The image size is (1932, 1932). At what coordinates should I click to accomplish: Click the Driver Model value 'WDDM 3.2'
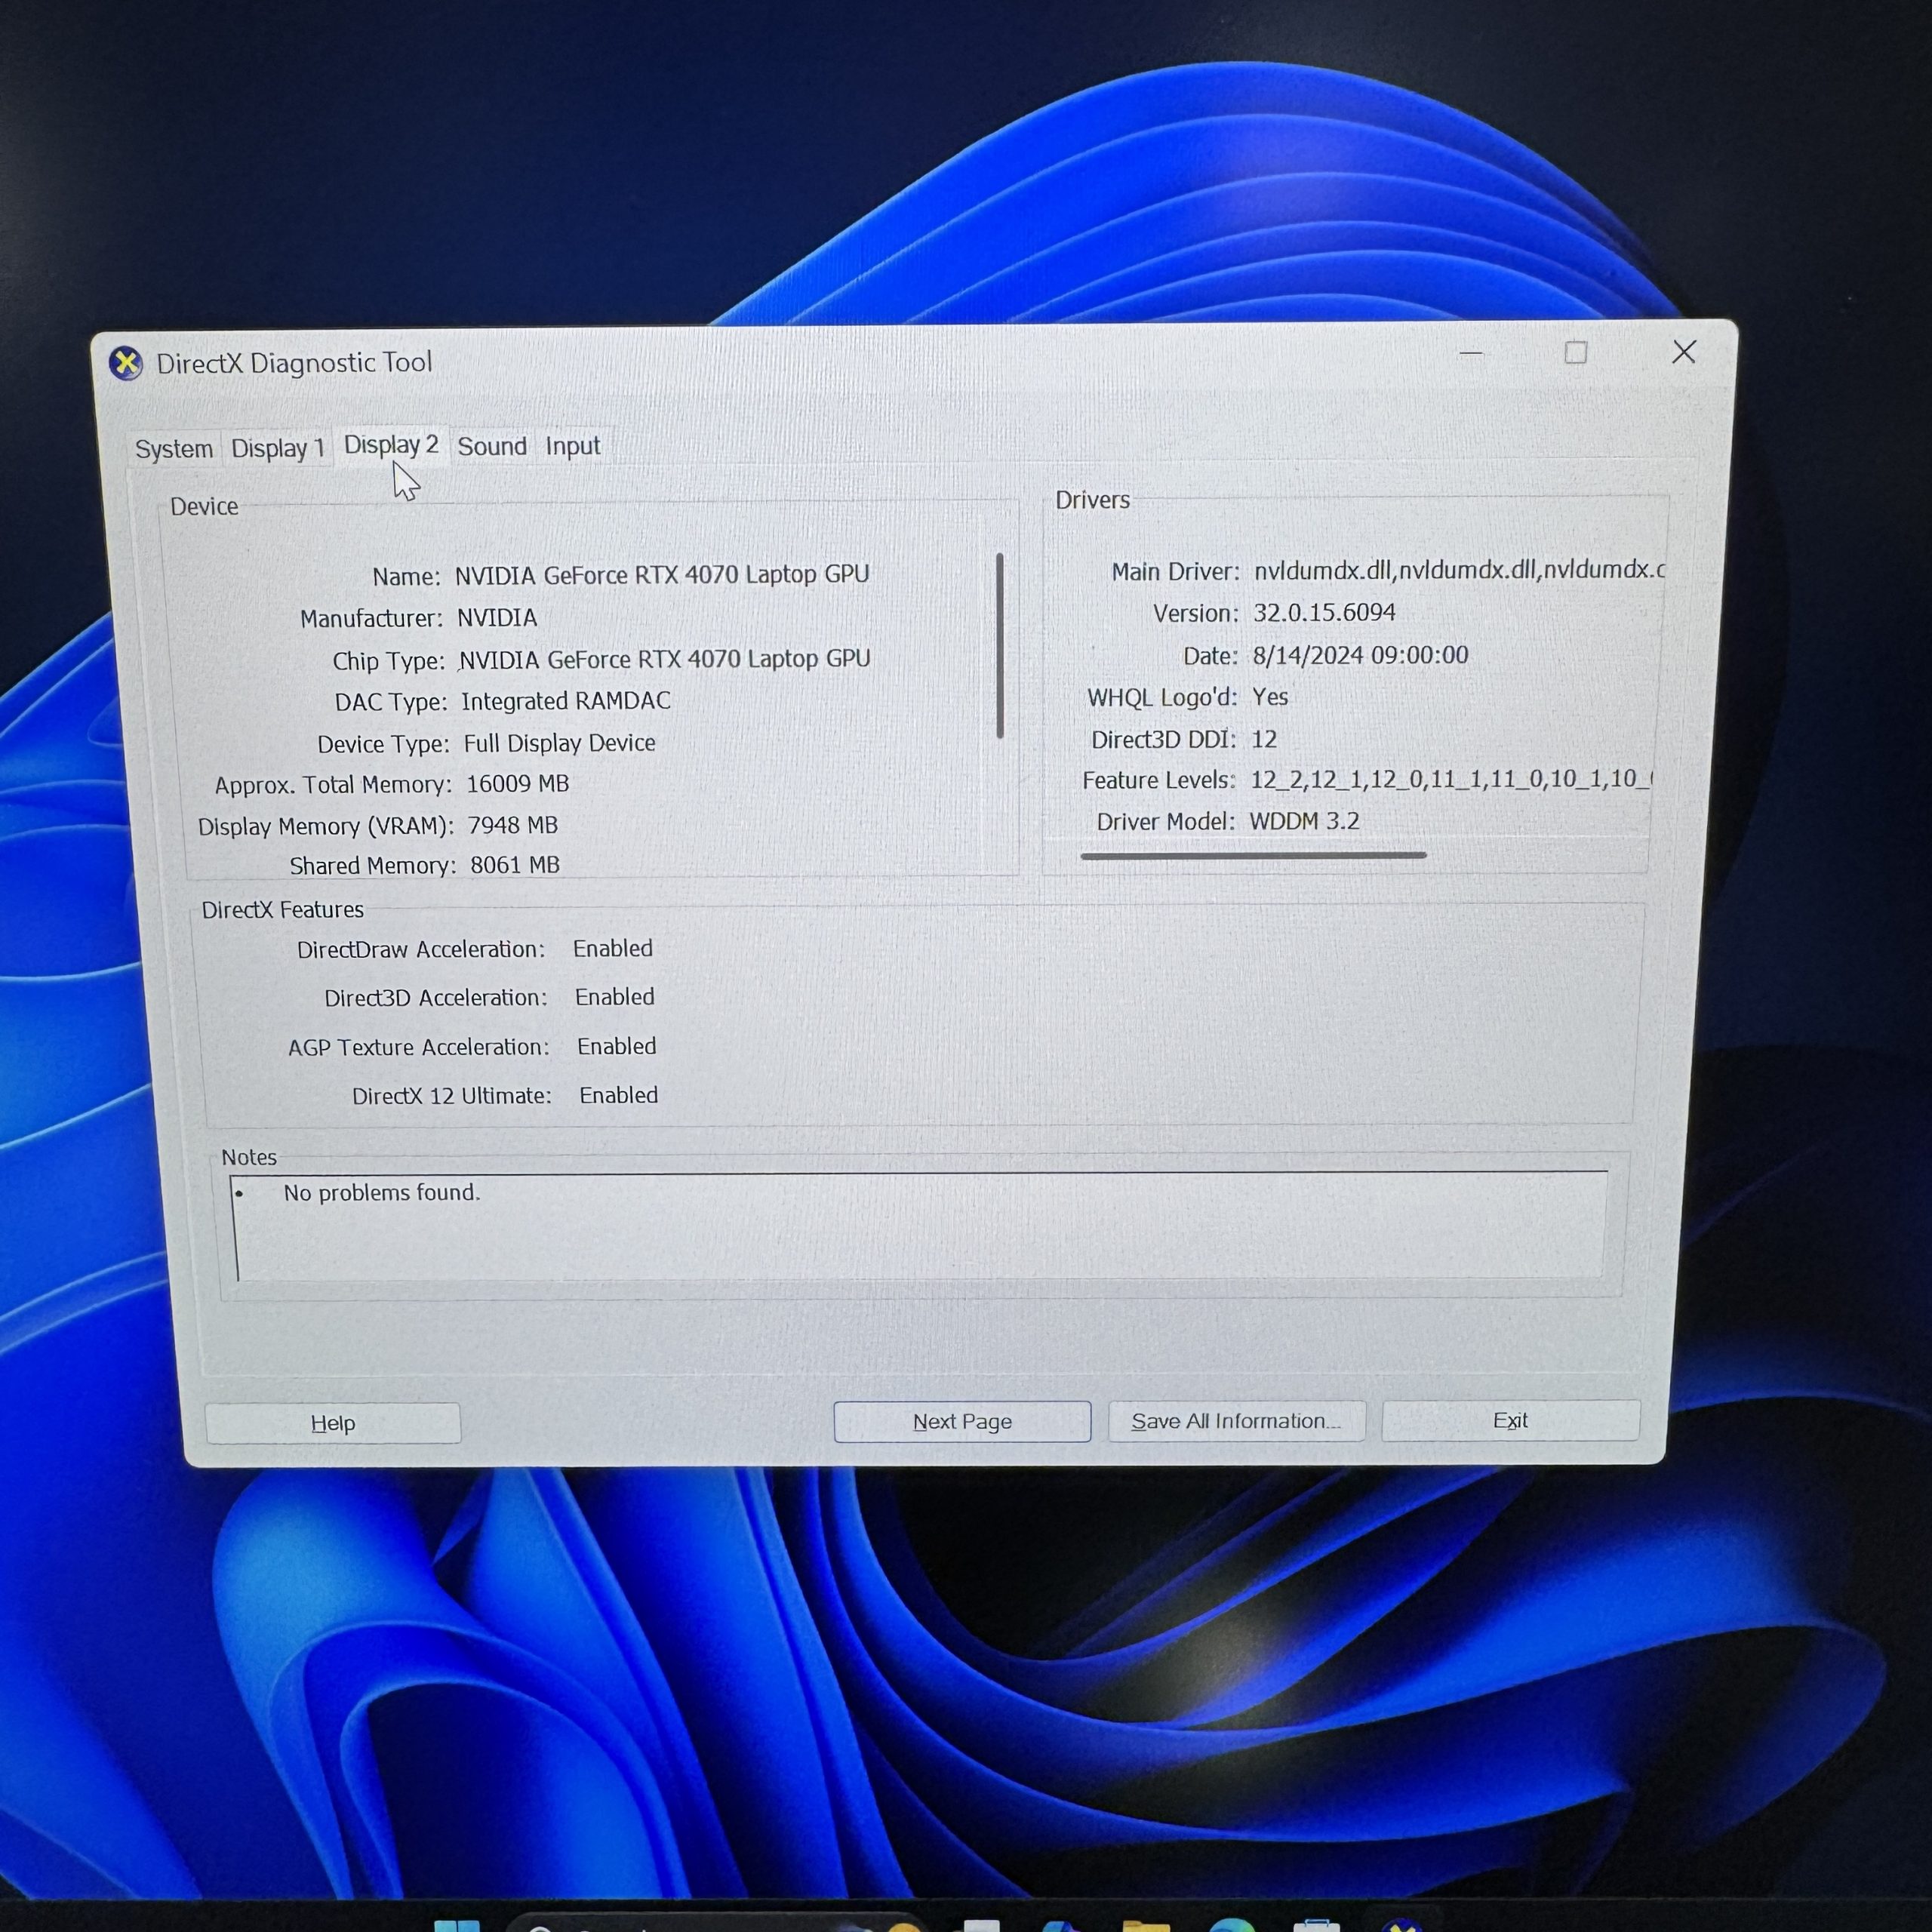[x=1305, y=821]
